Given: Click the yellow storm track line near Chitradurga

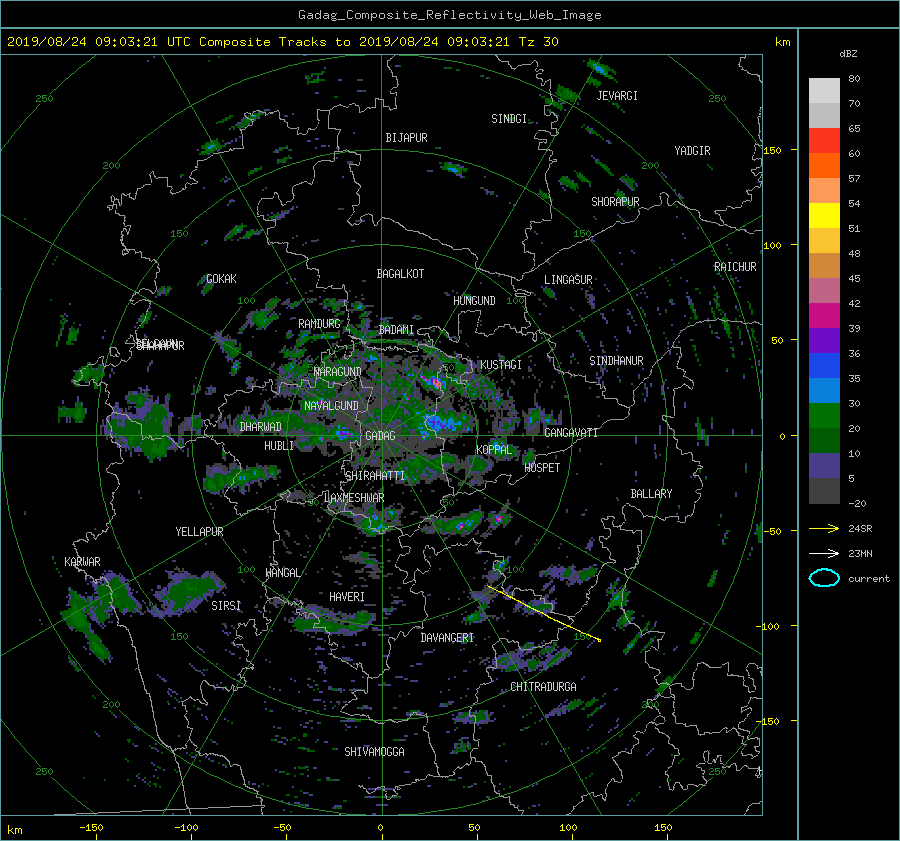Looking at the screenshot, I should (544, 613).
